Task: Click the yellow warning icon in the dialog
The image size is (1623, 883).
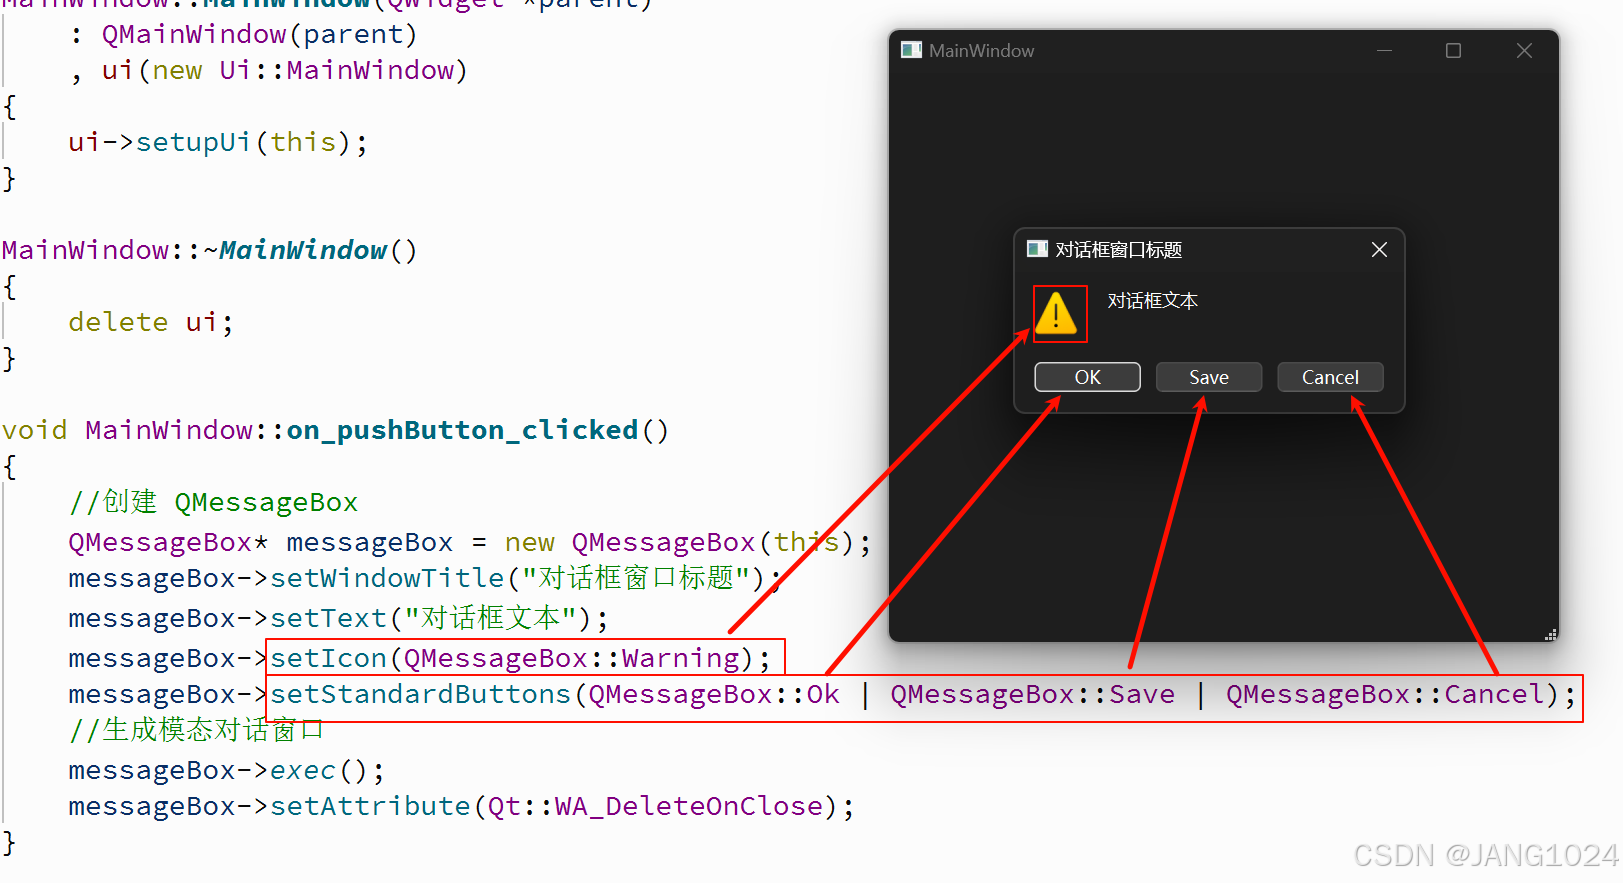Action: point(1056,312)
